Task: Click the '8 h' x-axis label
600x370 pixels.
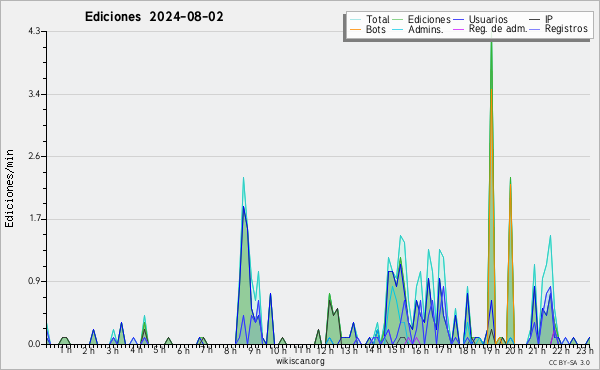Action: 230,351
